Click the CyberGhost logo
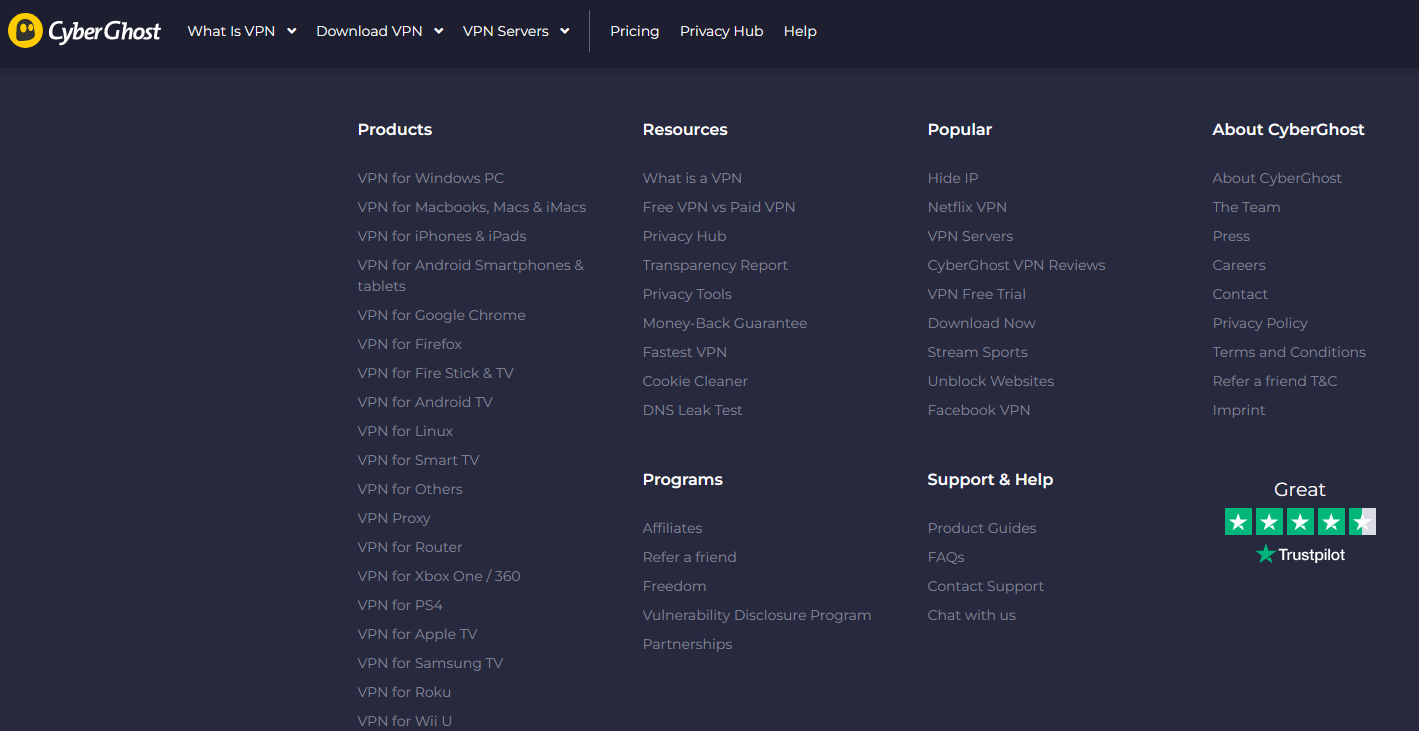The image size is (1419, 731). click(x=84, y=31)
